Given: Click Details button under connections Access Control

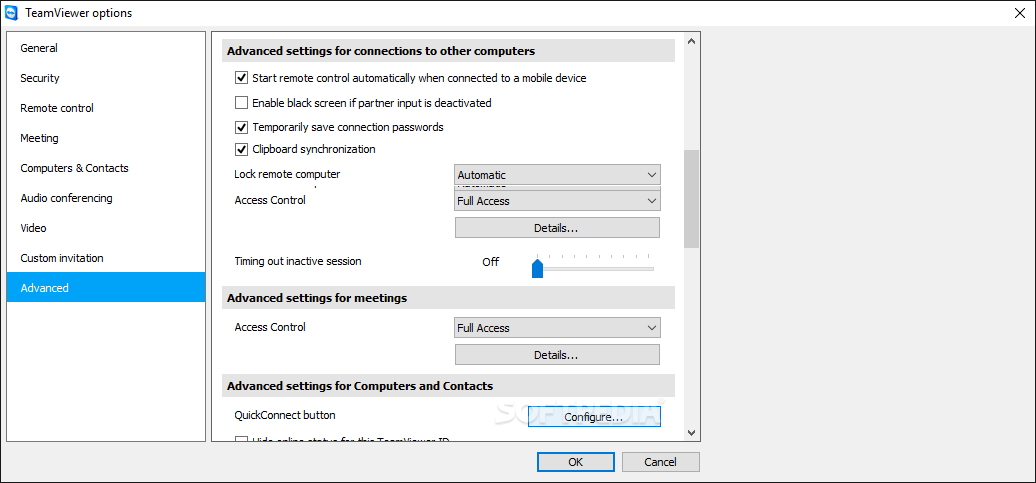Looking at the screenshot, I should tap(557, 228).
